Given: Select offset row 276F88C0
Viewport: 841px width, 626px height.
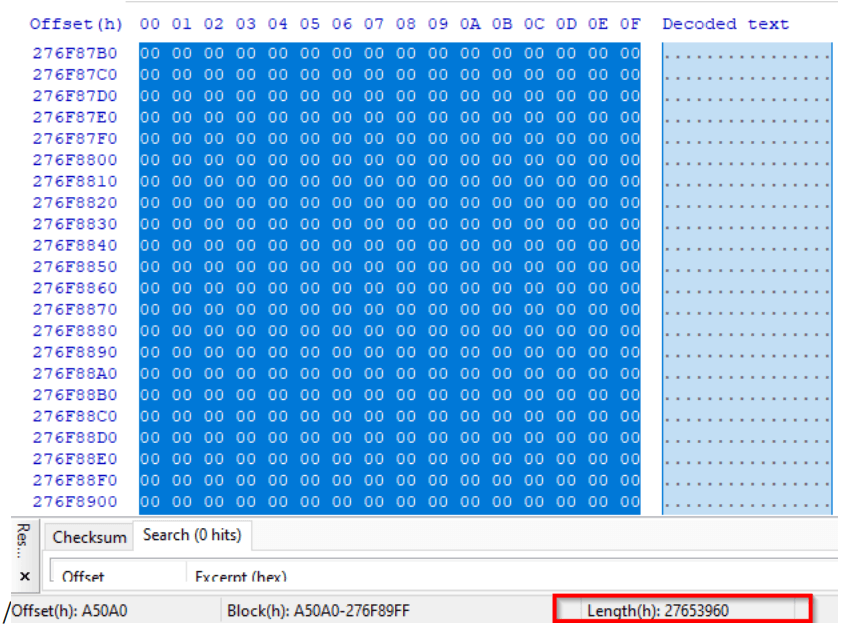Looking at the screenshot, I should click(75, 417).
